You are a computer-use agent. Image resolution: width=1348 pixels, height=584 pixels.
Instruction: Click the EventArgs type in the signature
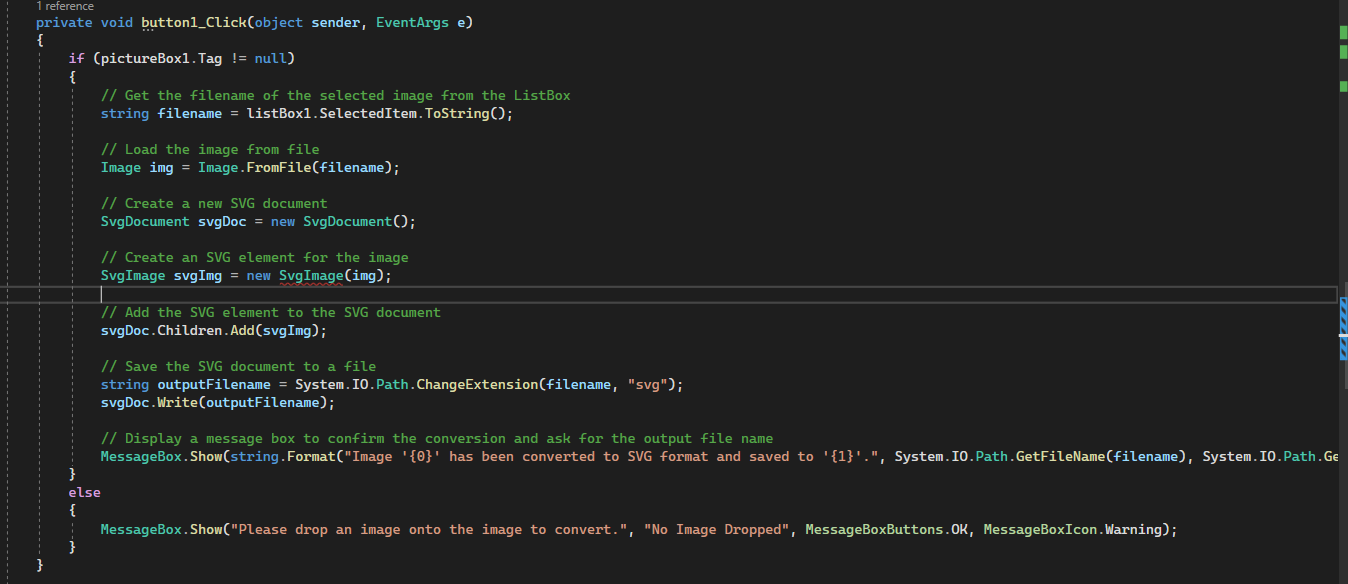413,22
